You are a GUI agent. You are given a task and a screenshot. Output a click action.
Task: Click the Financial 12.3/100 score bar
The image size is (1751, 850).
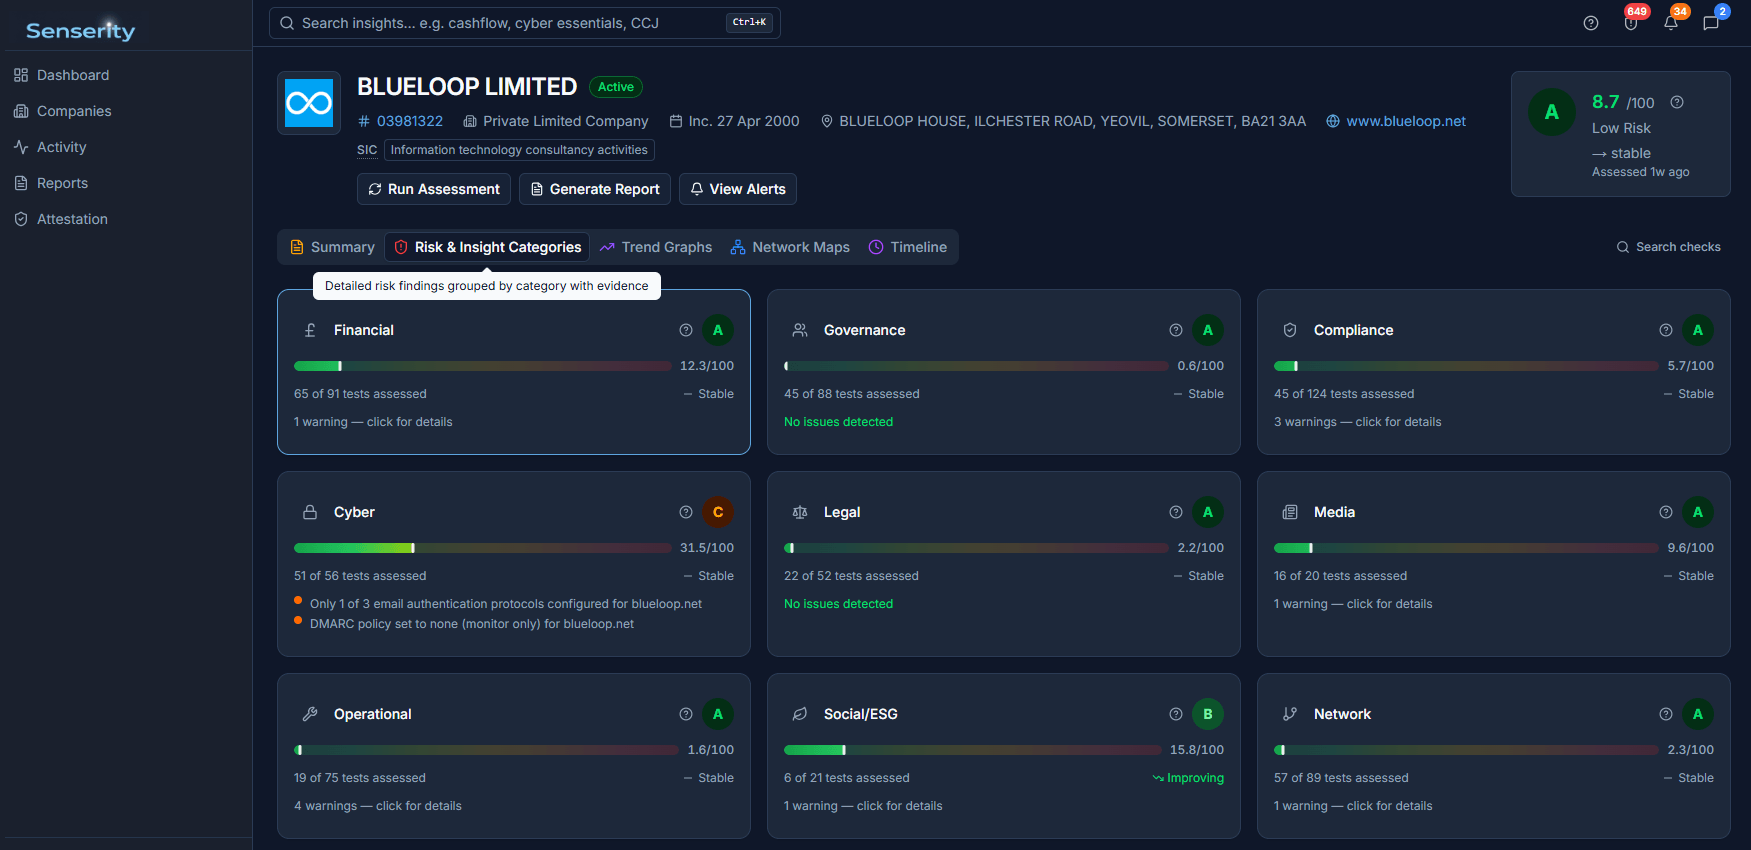point(483,366)
